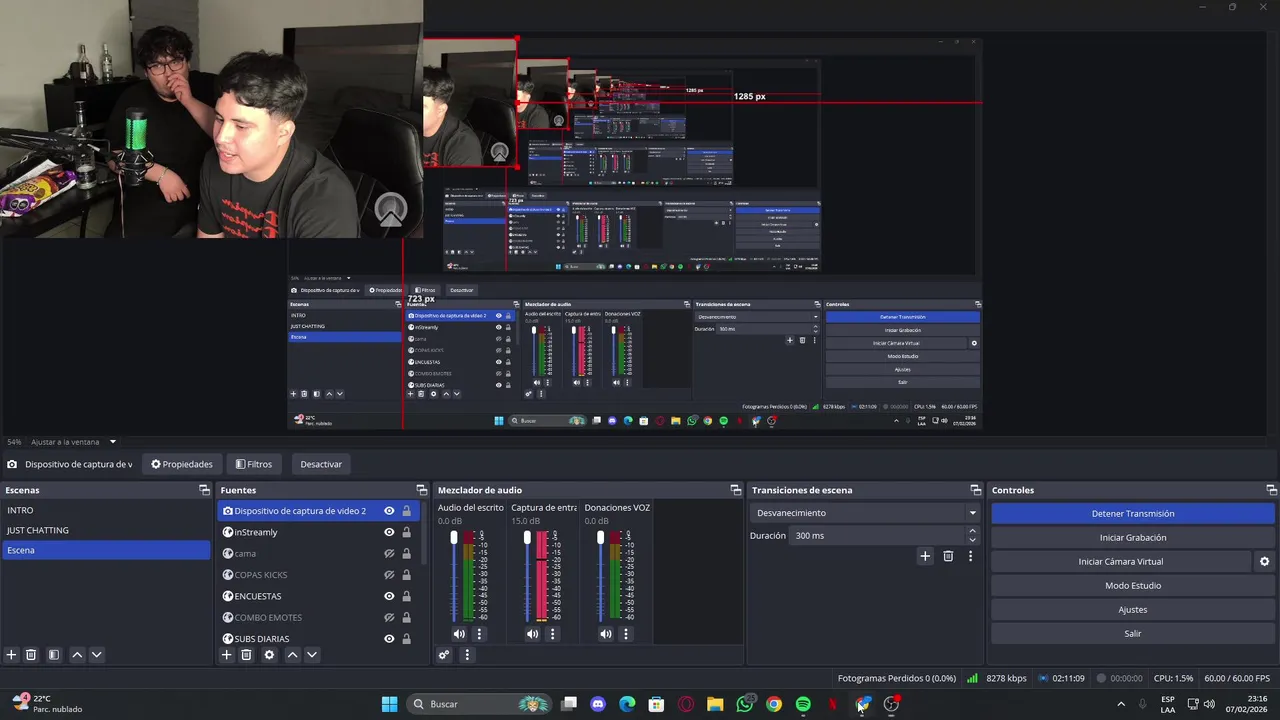
Task: Open Discord from the taskbar
Action: coord(598,704)
